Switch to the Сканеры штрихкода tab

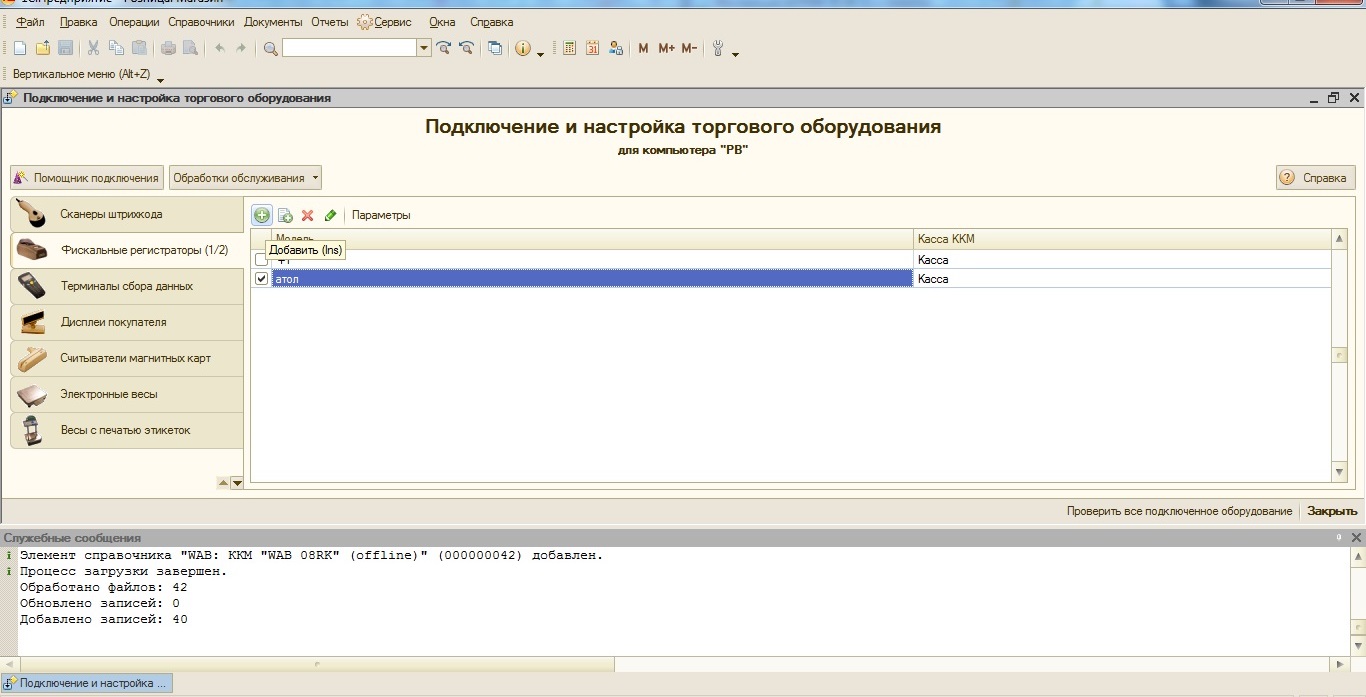coord(127,214)
